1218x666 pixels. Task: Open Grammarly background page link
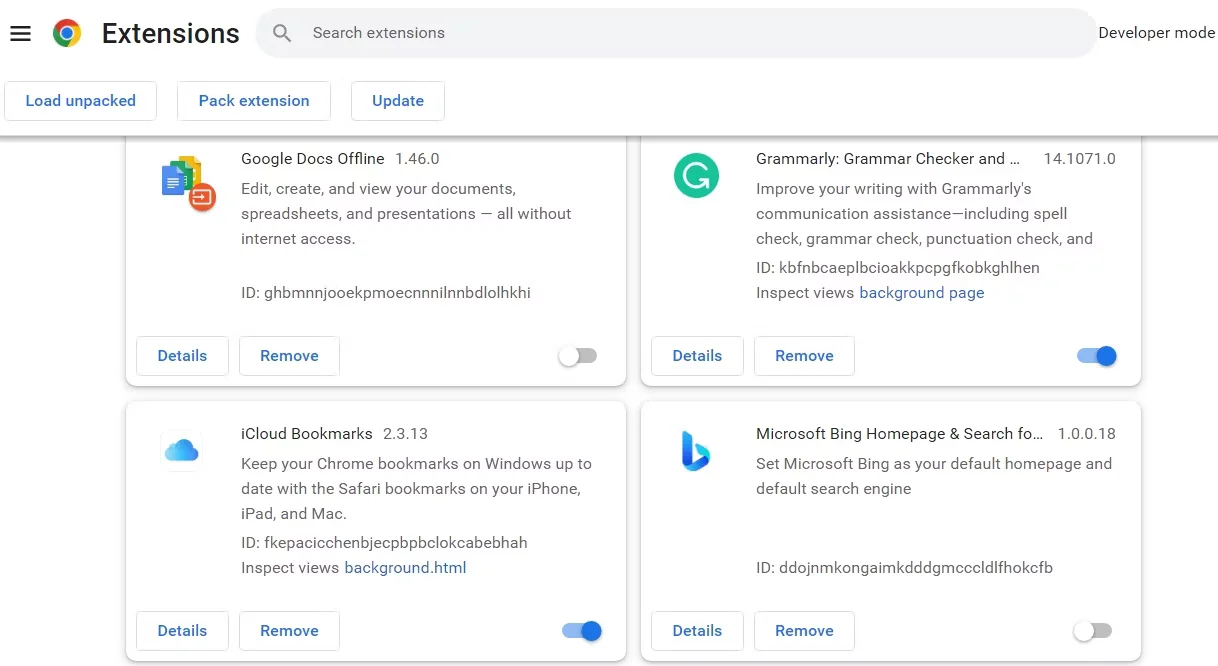coord(921,293)
